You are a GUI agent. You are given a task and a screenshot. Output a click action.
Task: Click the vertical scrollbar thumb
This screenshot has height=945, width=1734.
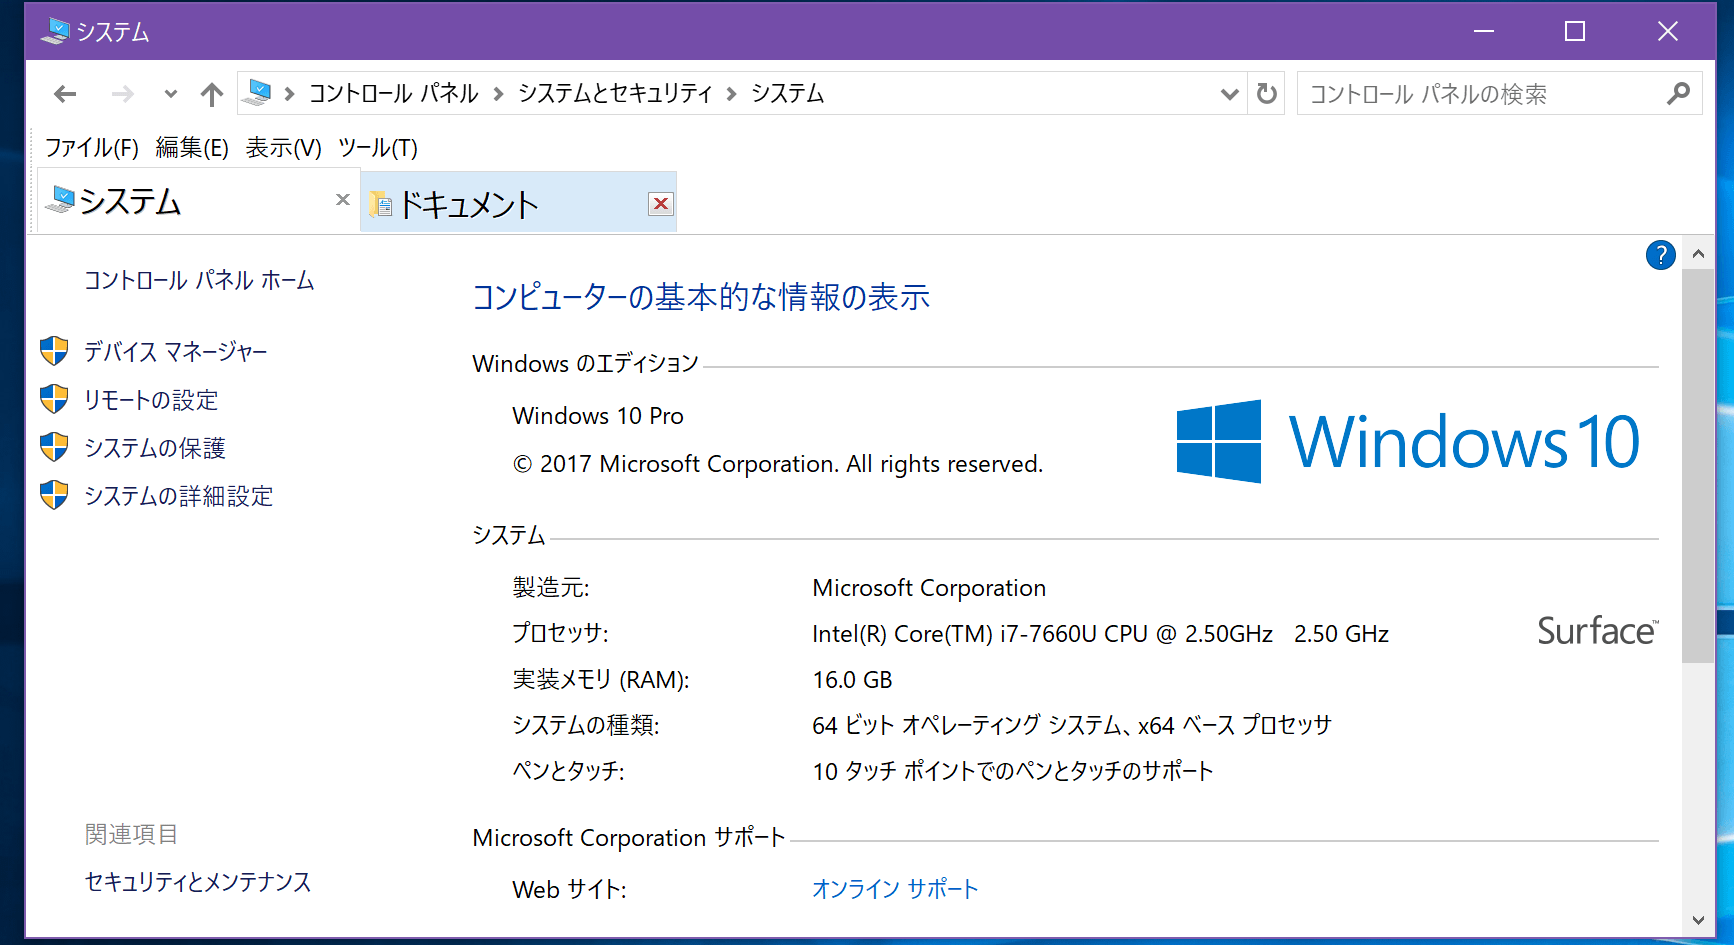(x=1698, y=466)
